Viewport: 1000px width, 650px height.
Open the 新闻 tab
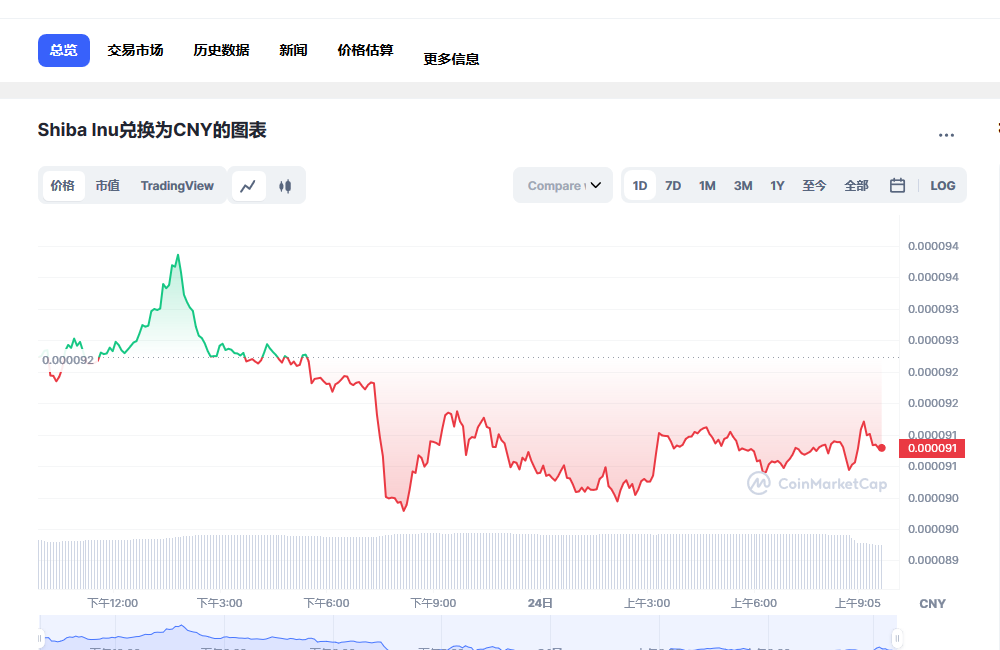click(293, 50)
